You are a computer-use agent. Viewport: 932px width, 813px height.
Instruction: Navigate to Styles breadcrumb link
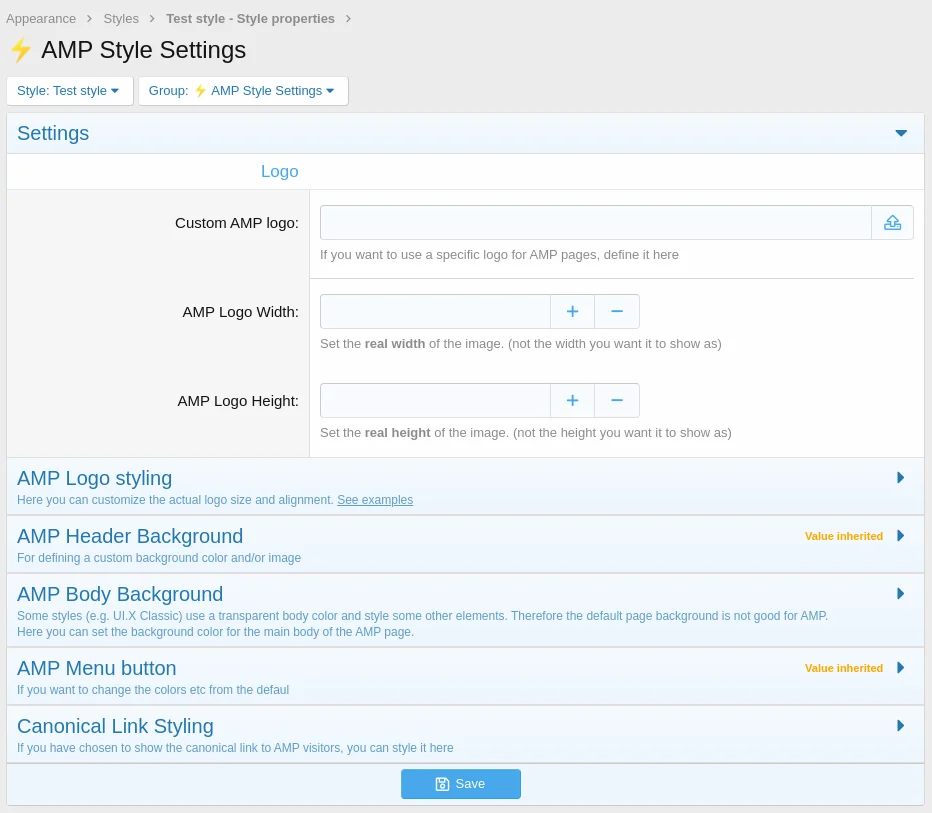point(121,19)
